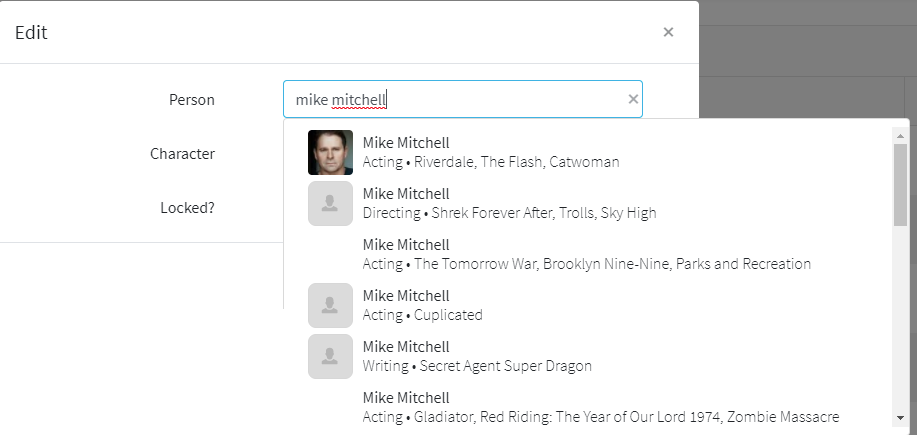
Task: Pick Mike Mitchell from Gladiator
Action: (x=600, y=407)
